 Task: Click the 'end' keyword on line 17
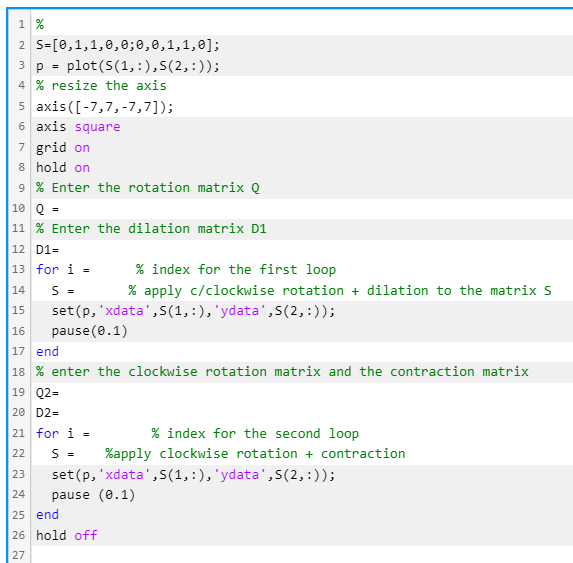pyautogui.click(x=48, y=352)
